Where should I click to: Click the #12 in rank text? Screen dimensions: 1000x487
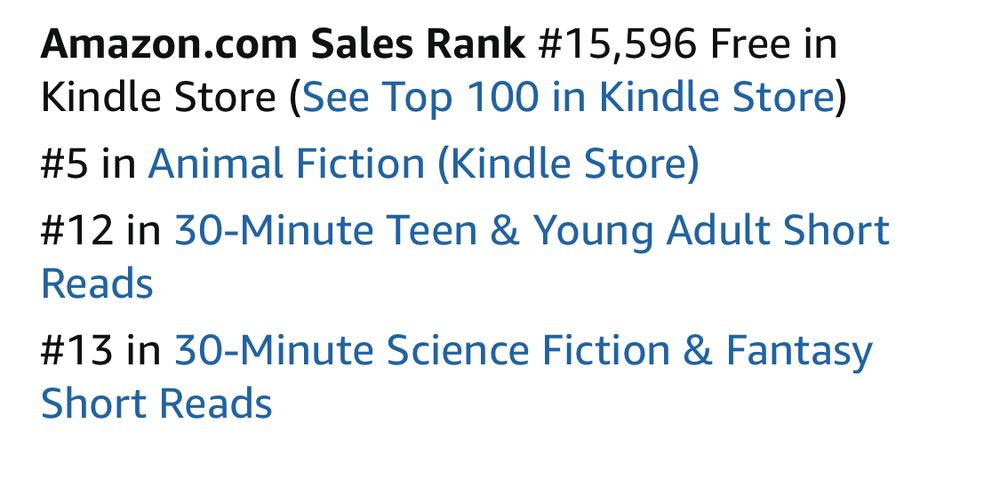pyautogui.click(x=101, y=231)
